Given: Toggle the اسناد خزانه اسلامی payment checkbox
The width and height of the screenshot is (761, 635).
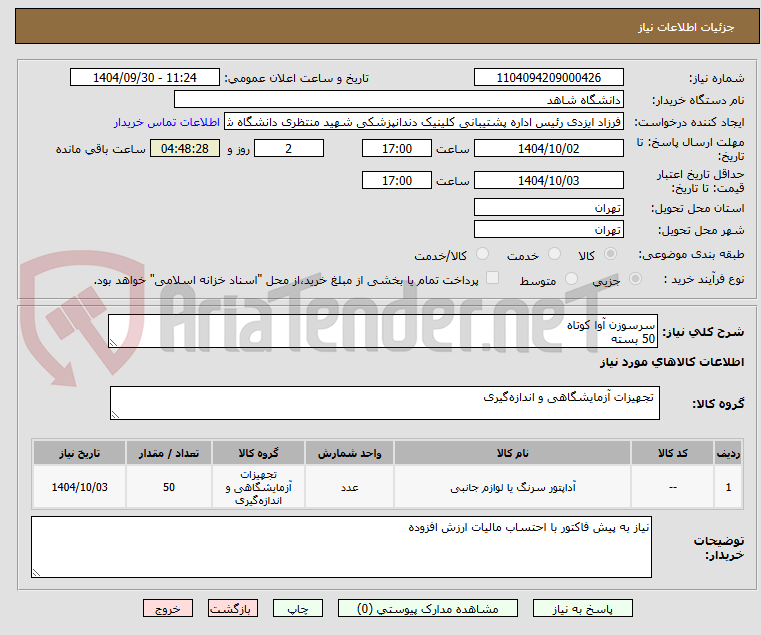Looking at the screenshot, I should 492,278.
